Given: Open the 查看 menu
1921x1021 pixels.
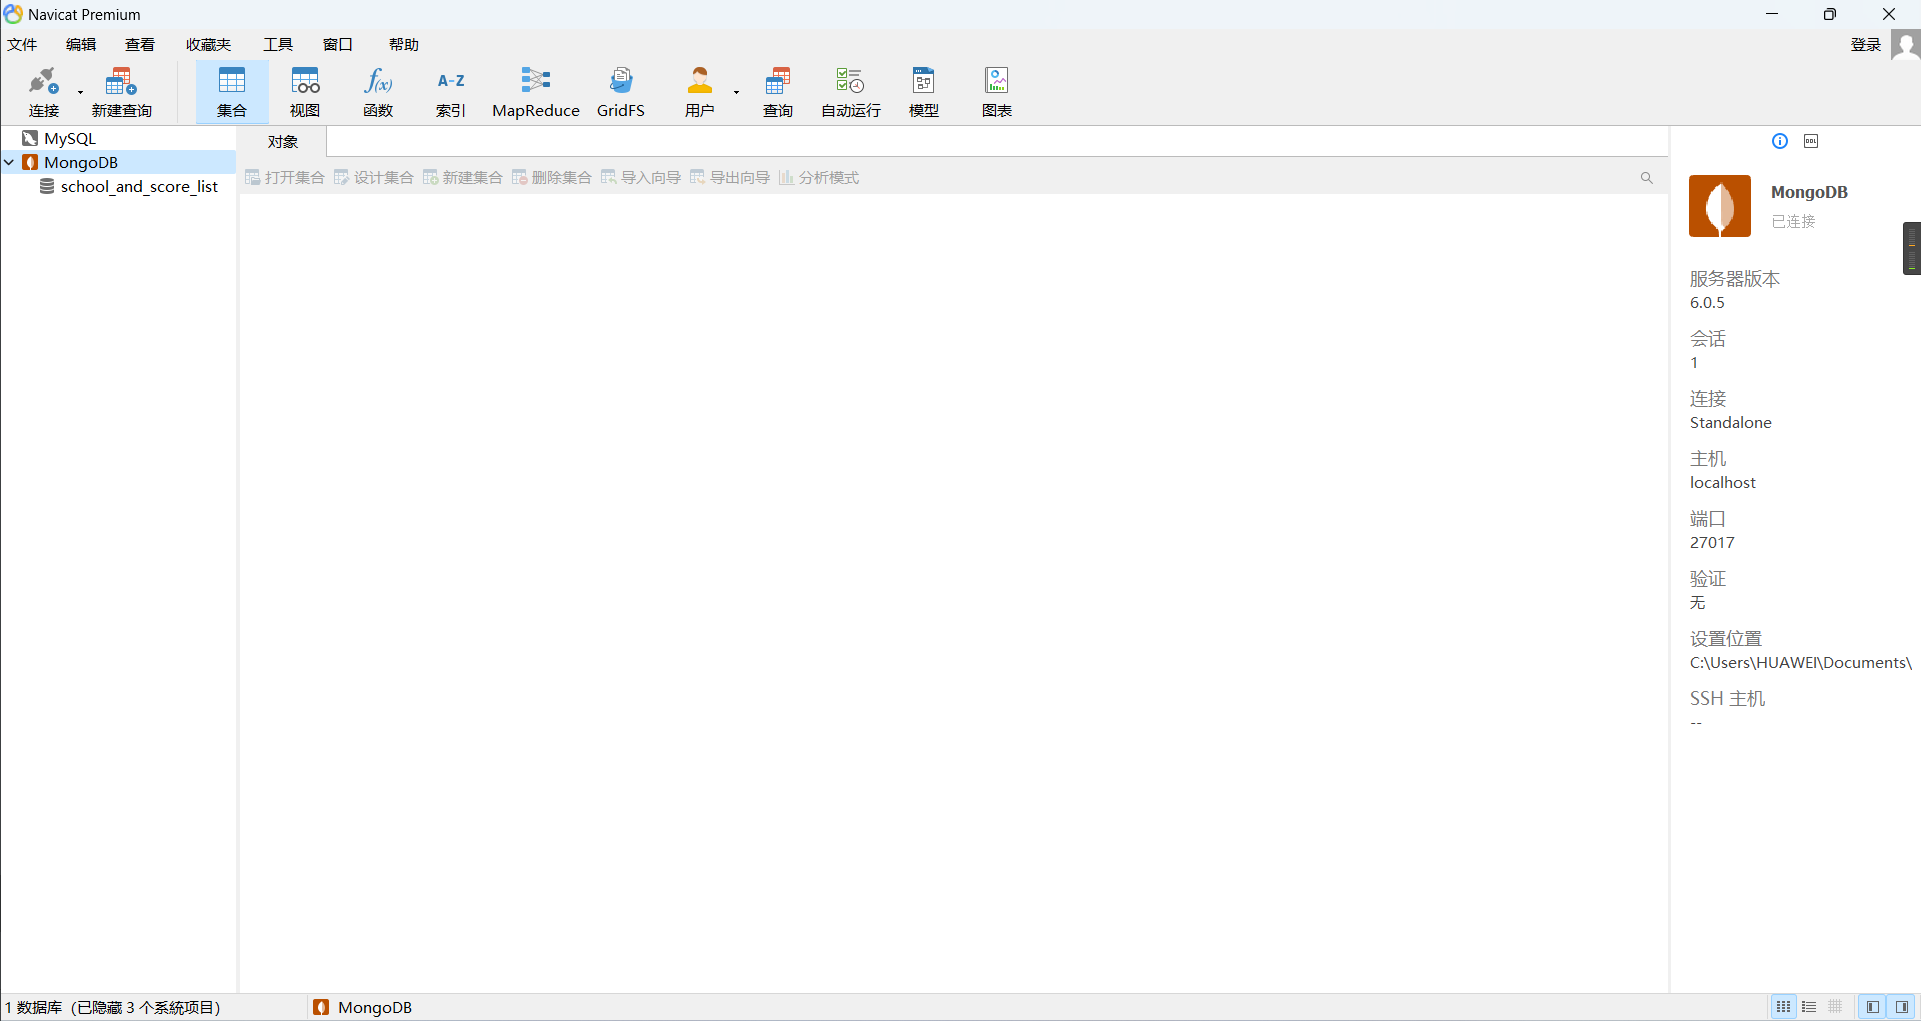Looking at the screenshot, I should click(x=140, y=44).
